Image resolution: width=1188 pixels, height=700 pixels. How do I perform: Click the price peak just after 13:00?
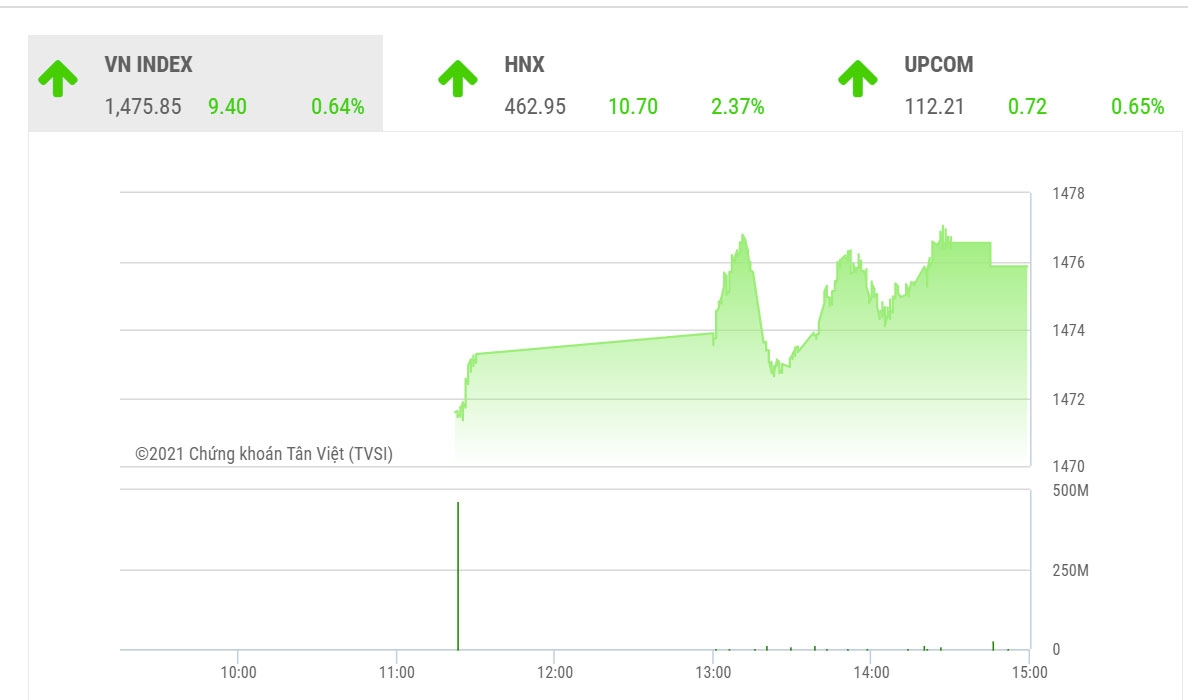pos(743,236)
